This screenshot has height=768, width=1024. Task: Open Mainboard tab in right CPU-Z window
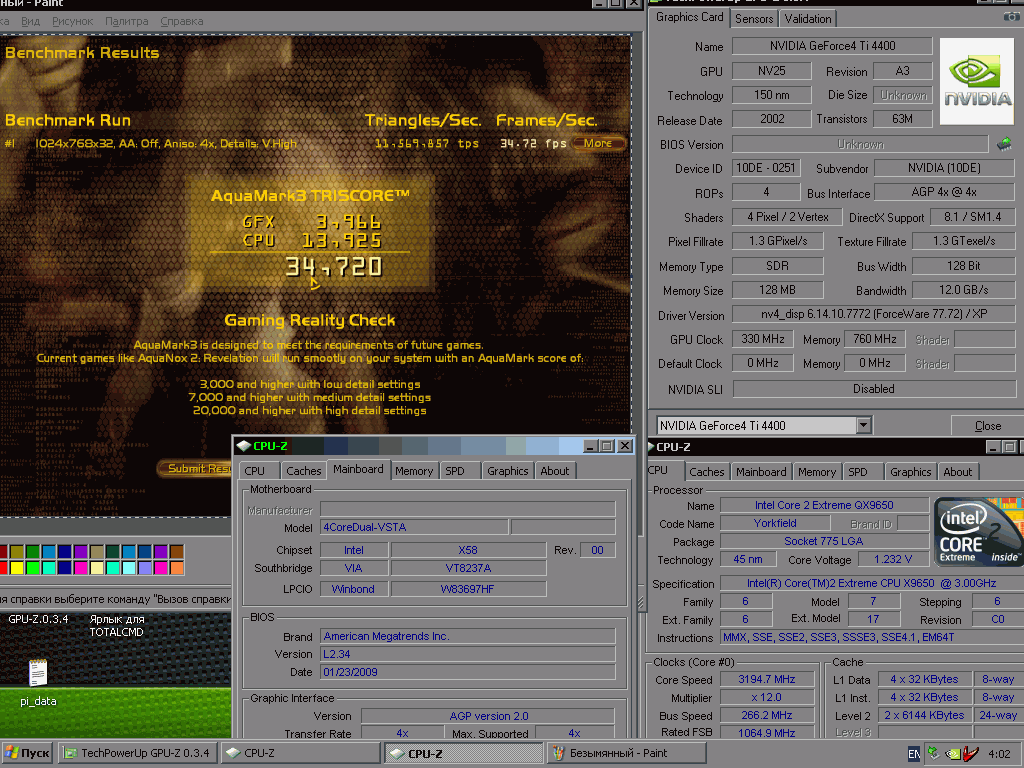coord(761,472)
